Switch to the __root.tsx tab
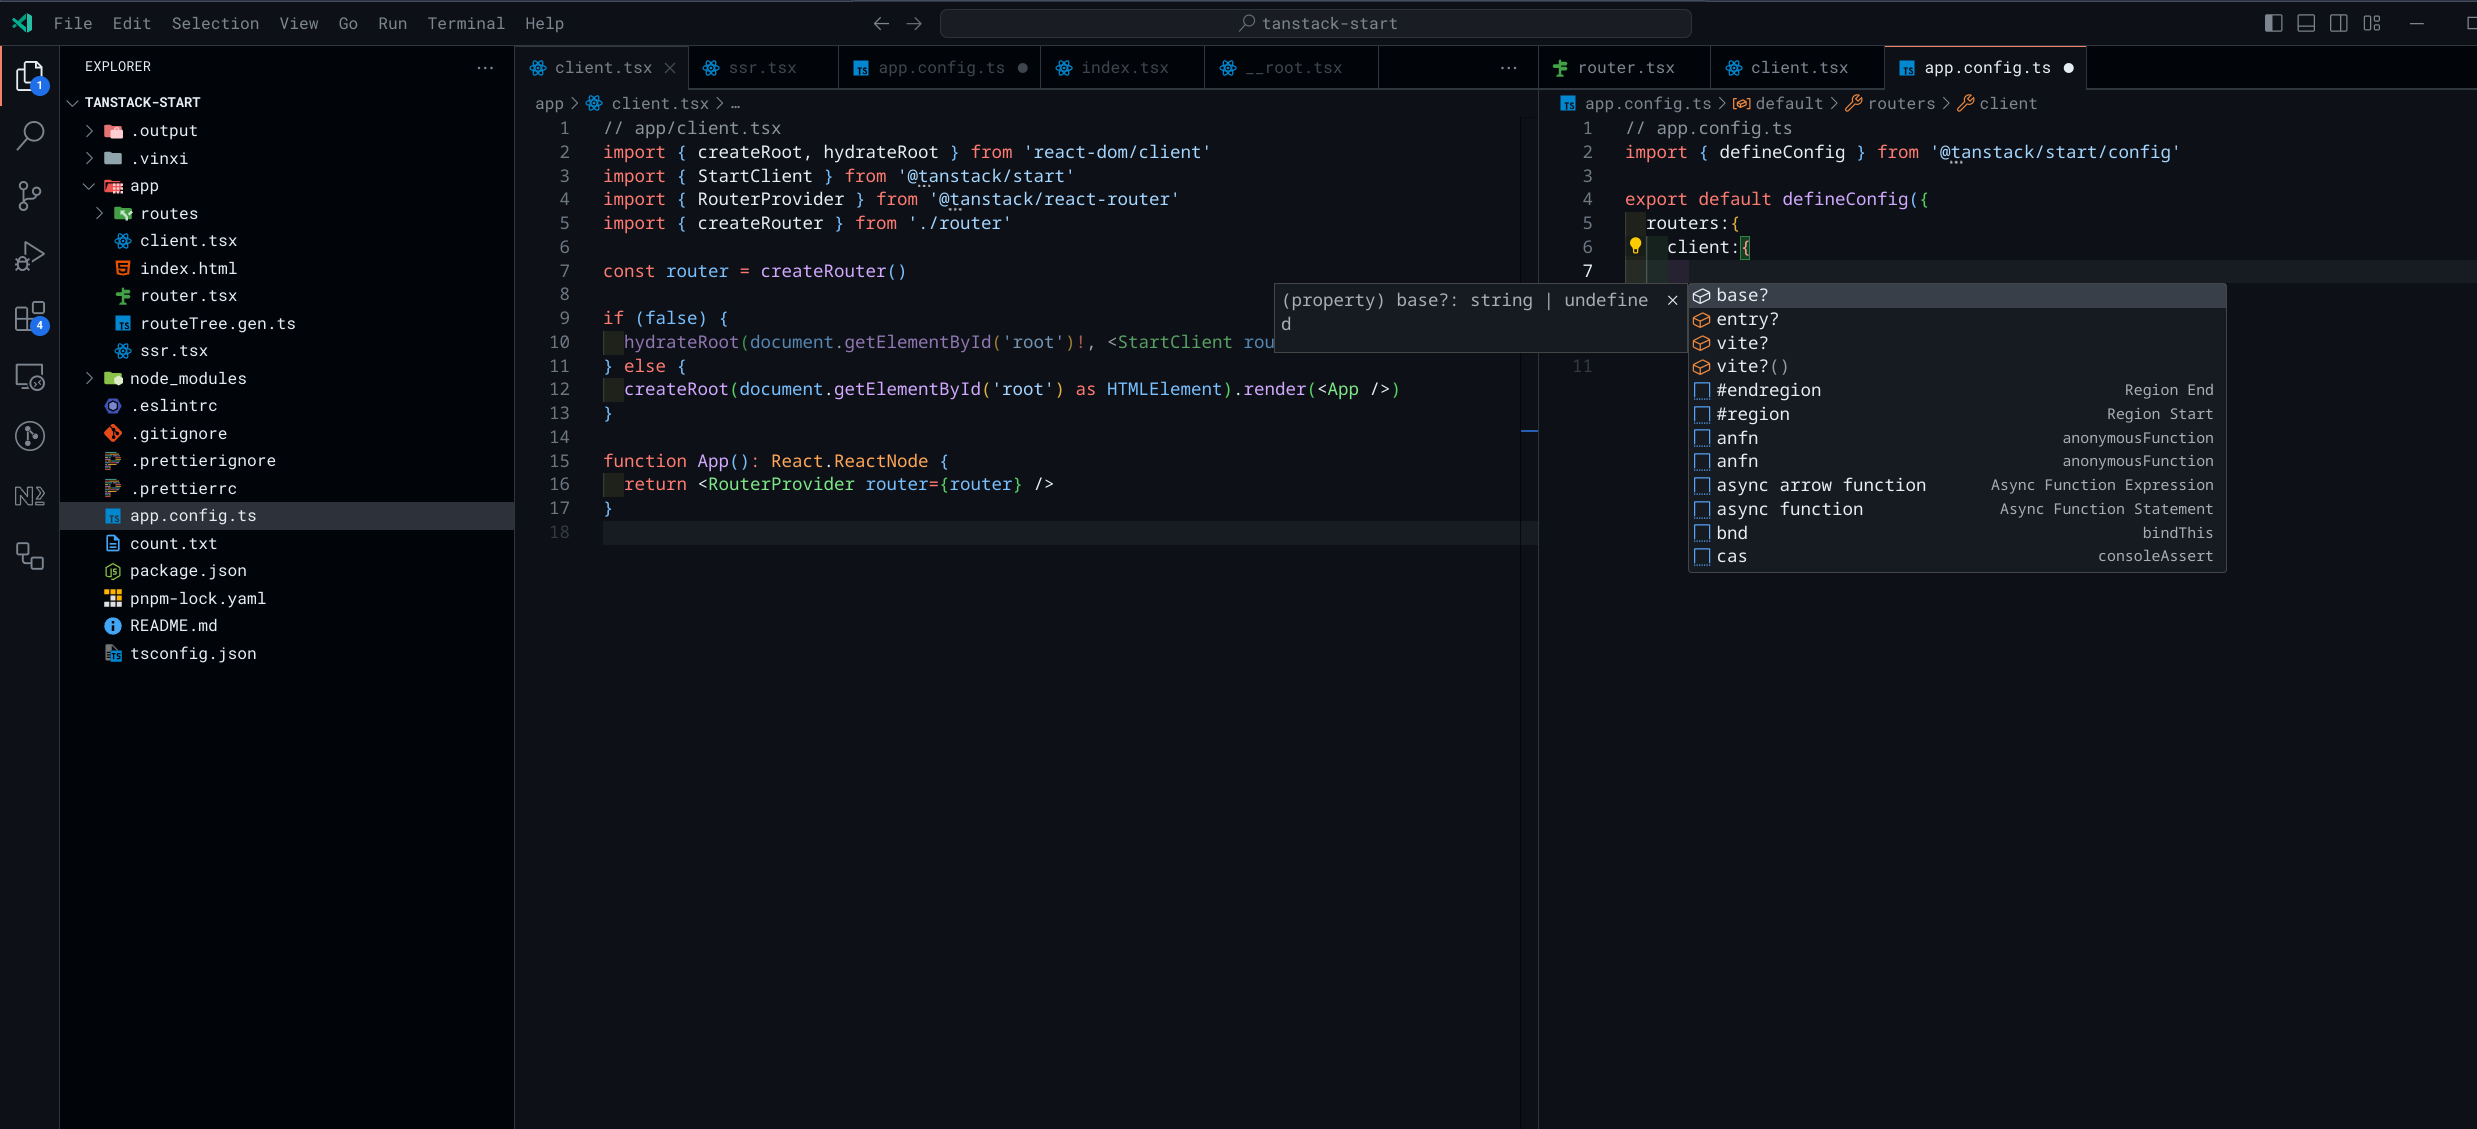The image size is (2477, 1129). [x=1293, y=68]
